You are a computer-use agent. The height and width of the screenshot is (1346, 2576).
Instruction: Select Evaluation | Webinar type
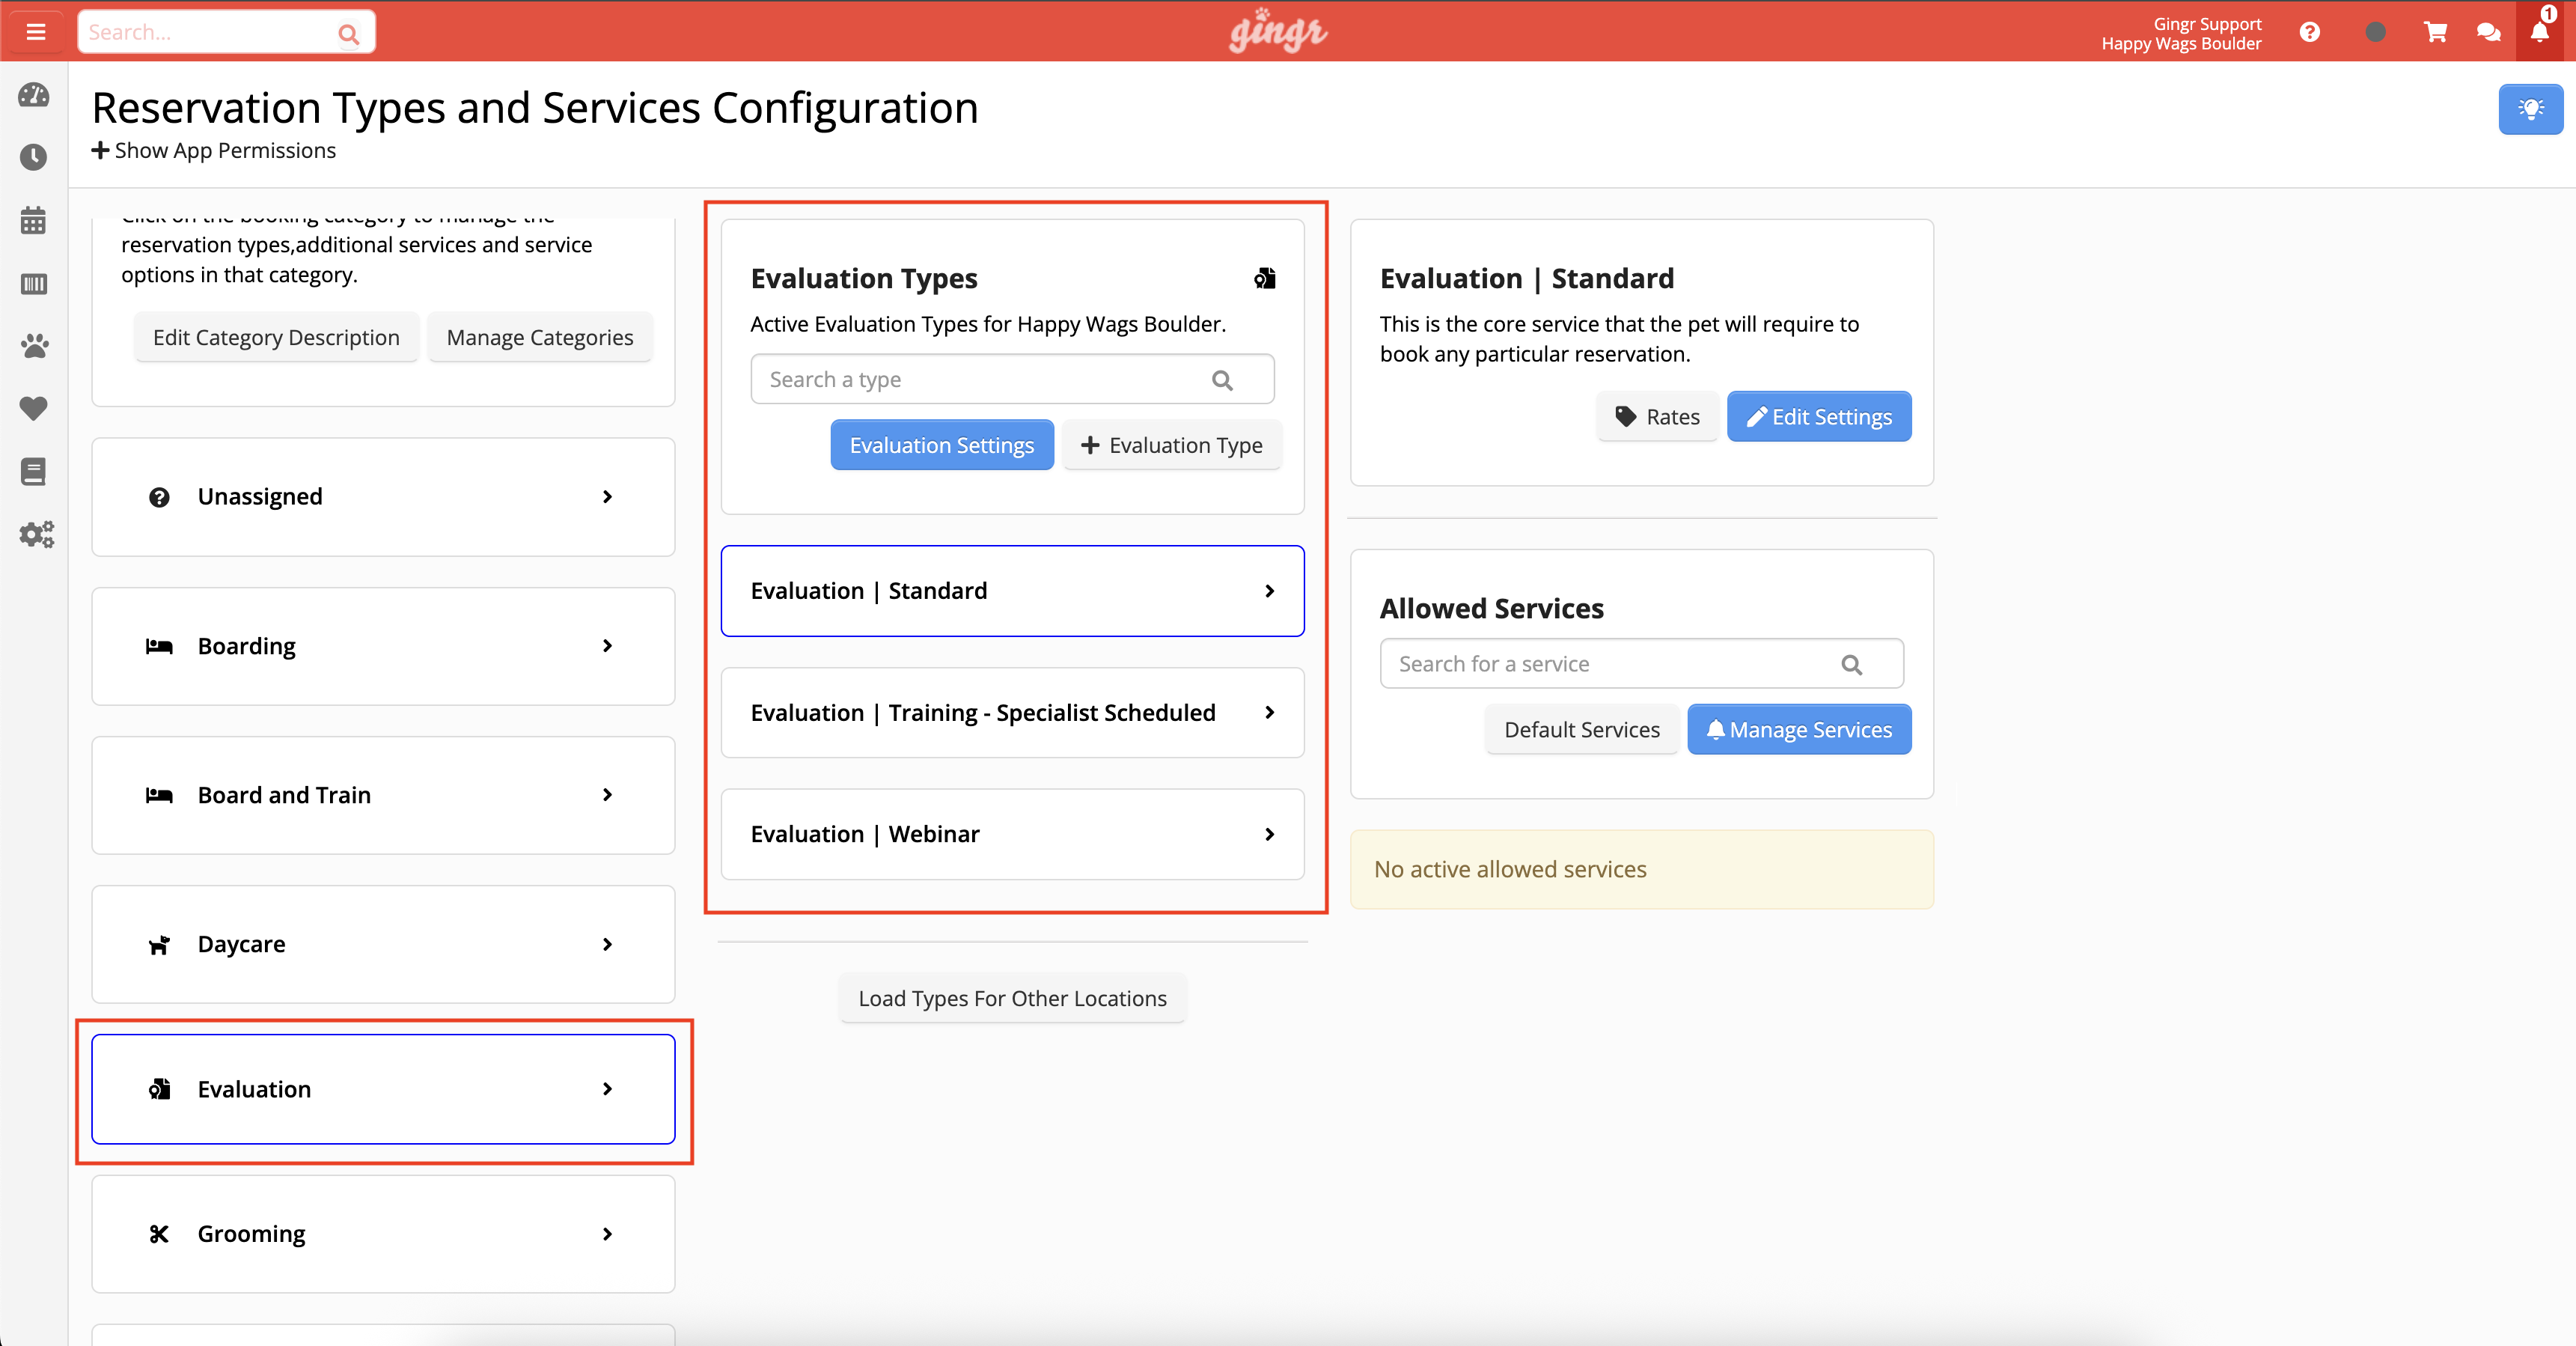click(x=1012, y=834)
